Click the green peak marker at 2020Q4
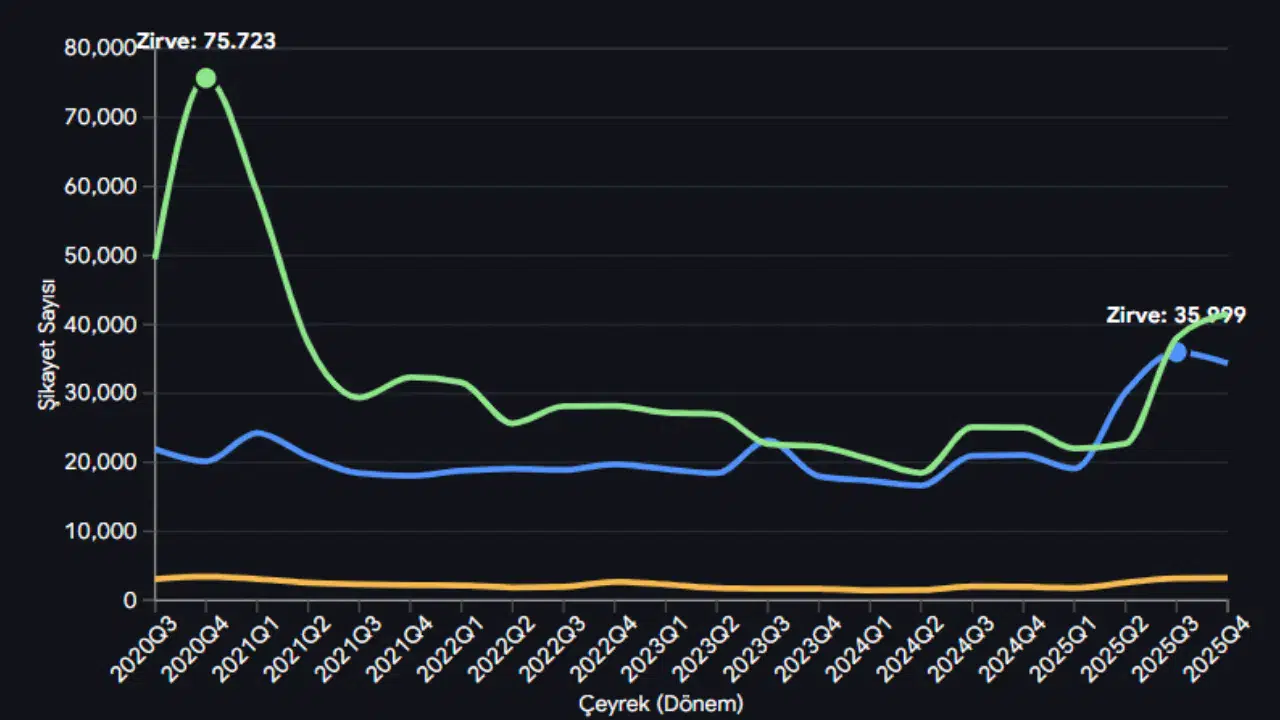 tap(206, 78)
